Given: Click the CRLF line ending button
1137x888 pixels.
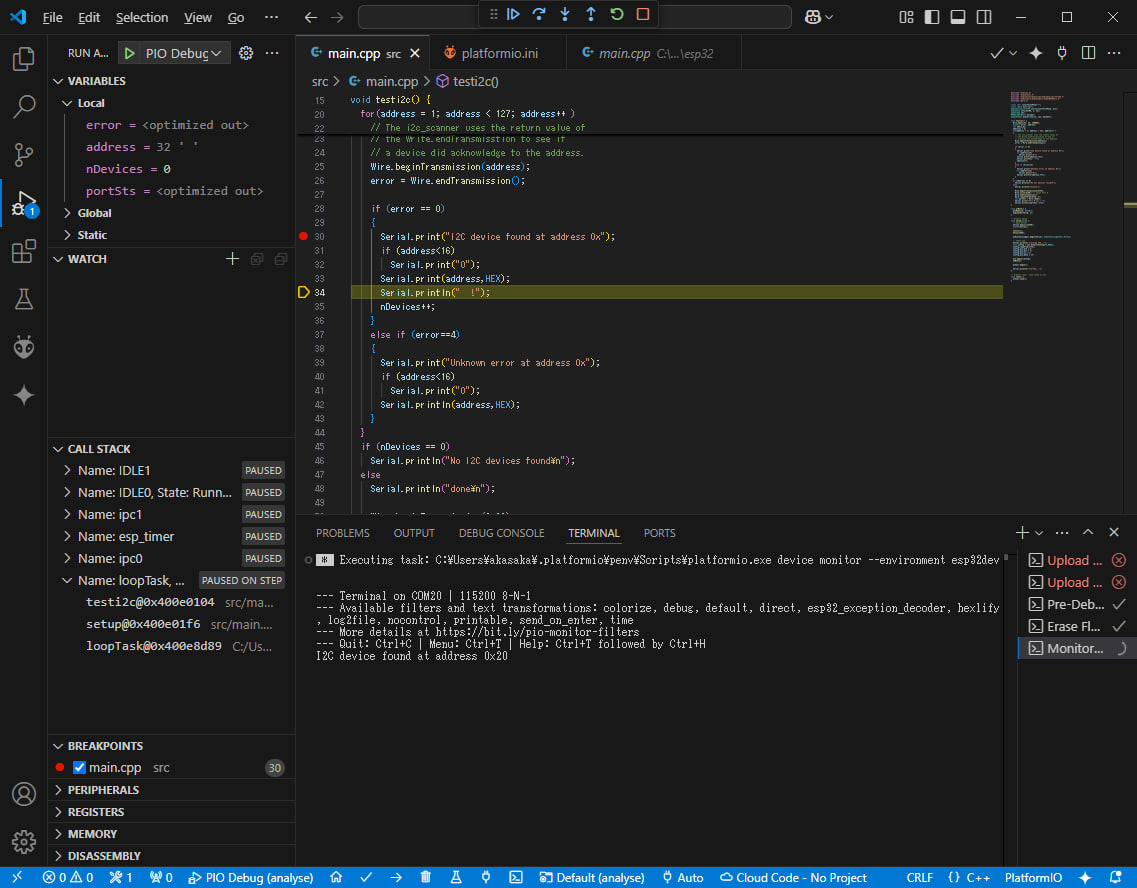Looking at the screenshot, I should click(x=919, y=877).
